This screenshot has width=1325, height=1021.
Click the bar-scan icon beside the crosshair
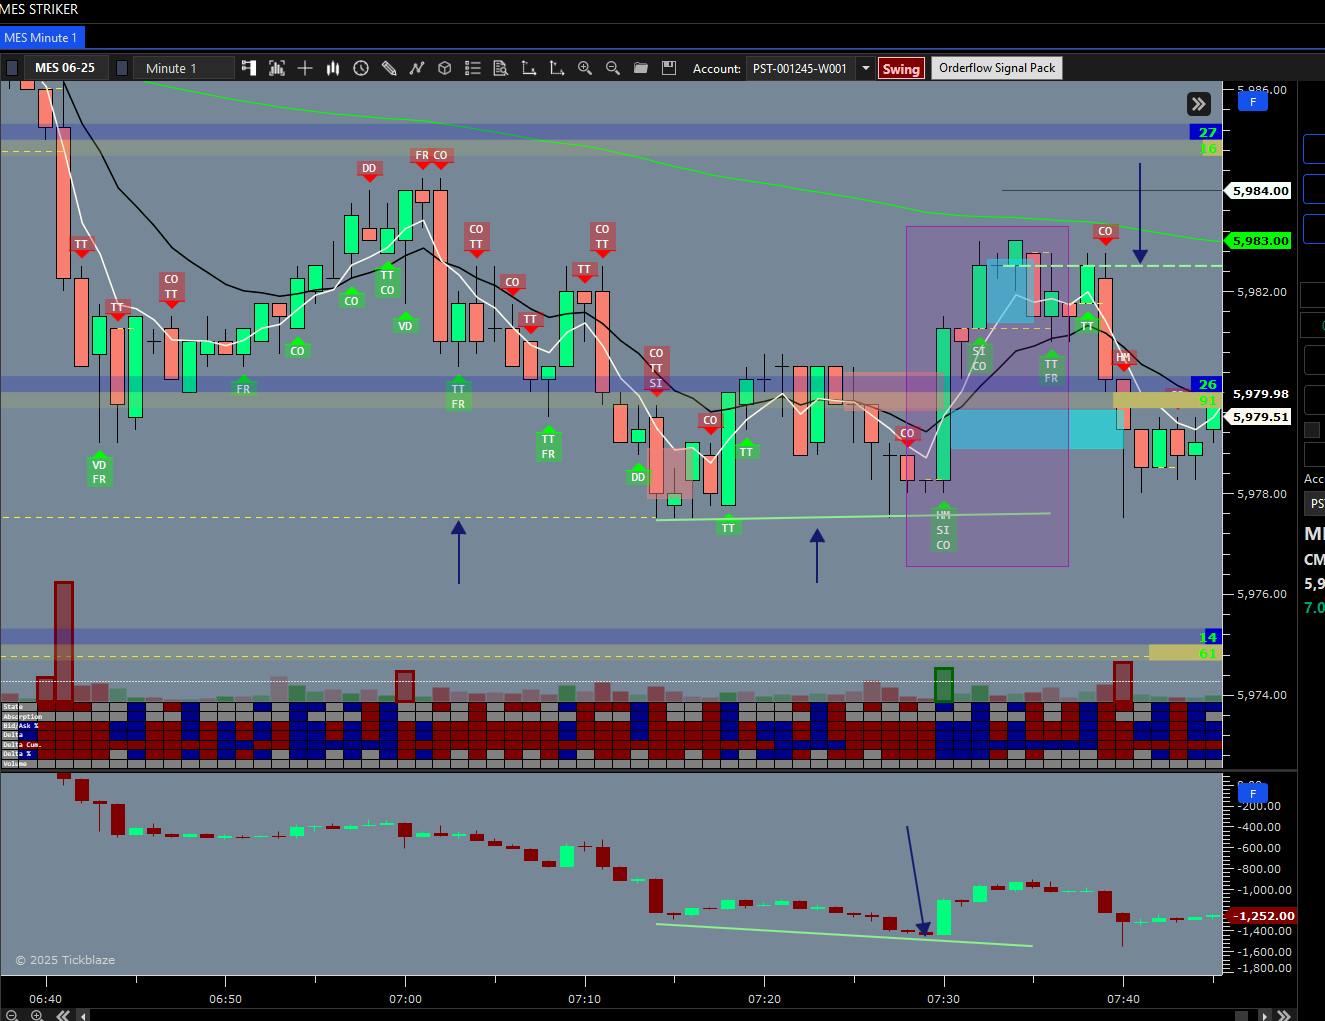click(277, 68)
